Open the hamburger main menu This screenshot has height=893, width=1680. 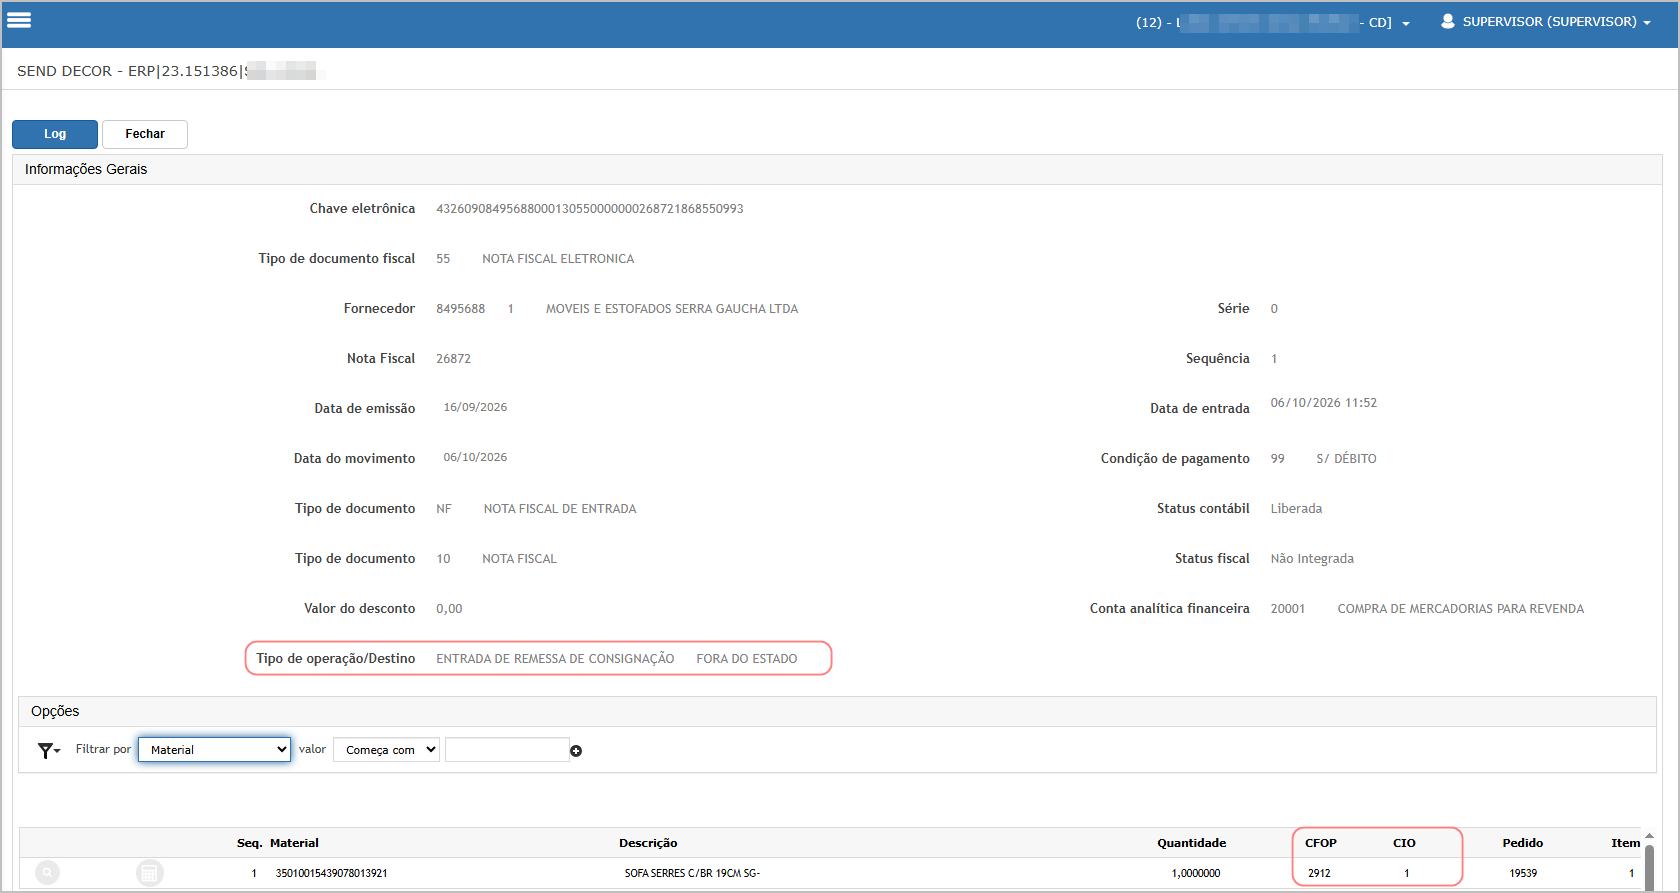(x=19, y=20)
